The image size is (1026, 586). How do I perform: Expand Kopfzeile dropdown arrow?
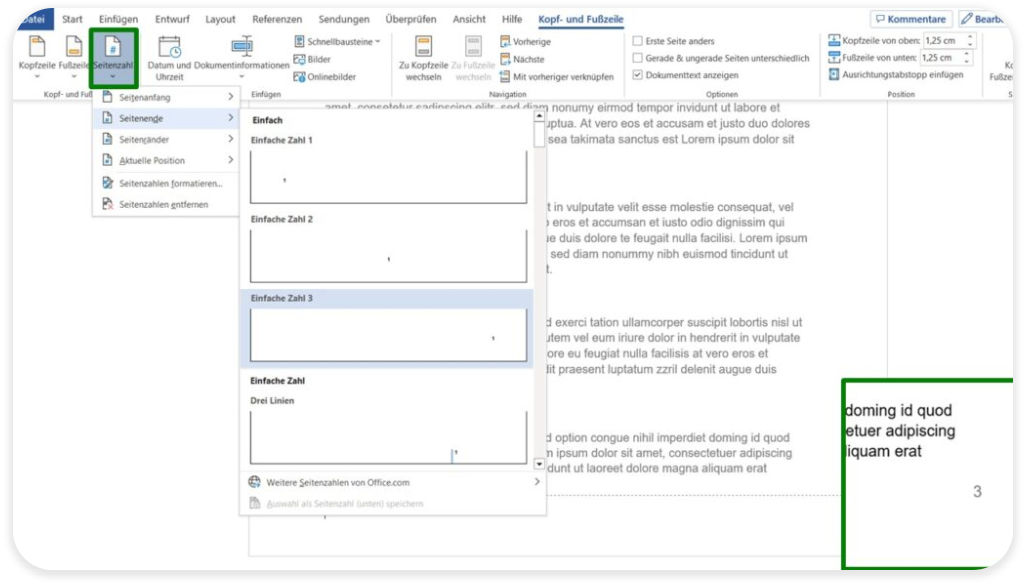tap(37, 77)
